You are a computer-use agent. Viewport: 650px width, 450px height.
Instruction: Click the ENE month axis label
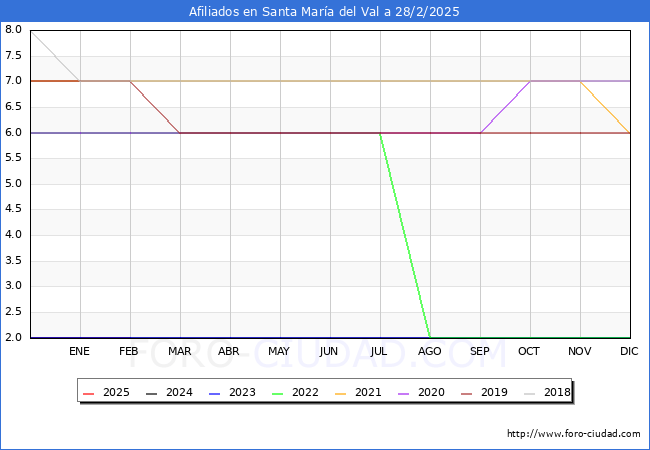79,351
